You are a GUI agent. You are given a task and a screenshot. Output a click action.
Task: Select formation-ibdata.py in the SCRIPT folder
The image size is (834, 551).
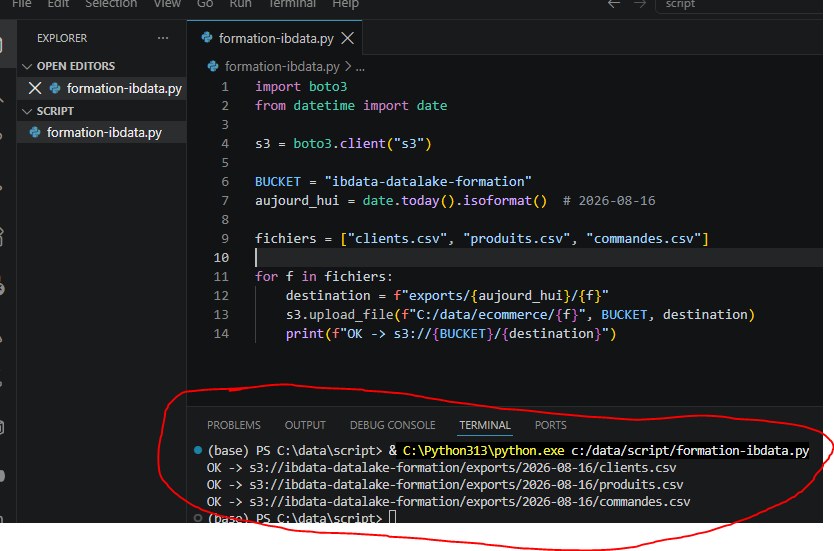(x=104, y=132)
